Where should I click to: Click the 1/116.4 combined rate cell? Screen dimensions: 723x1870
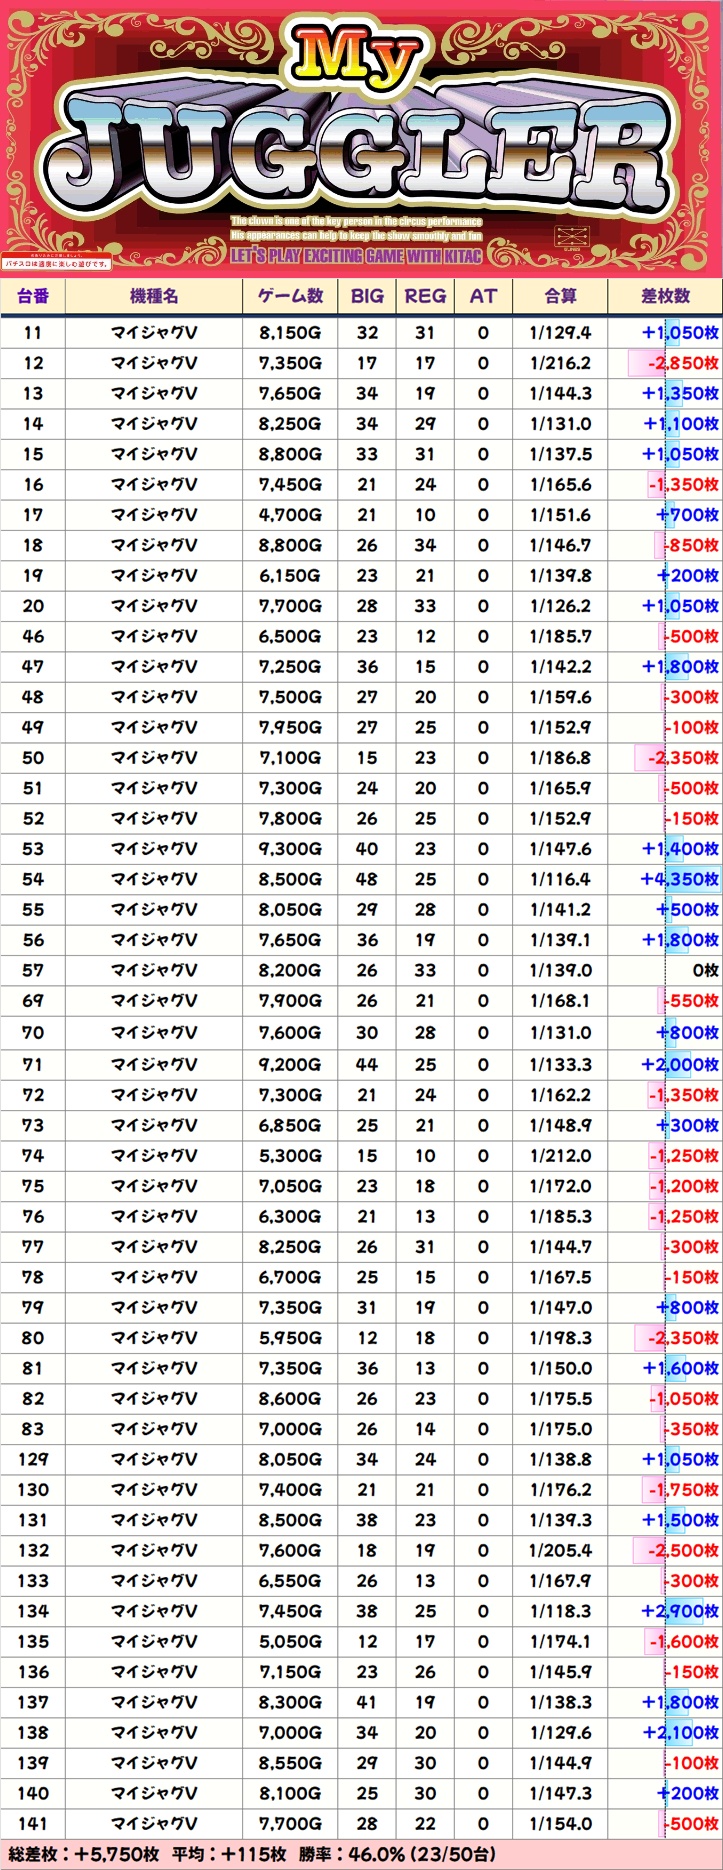point(560,879)
